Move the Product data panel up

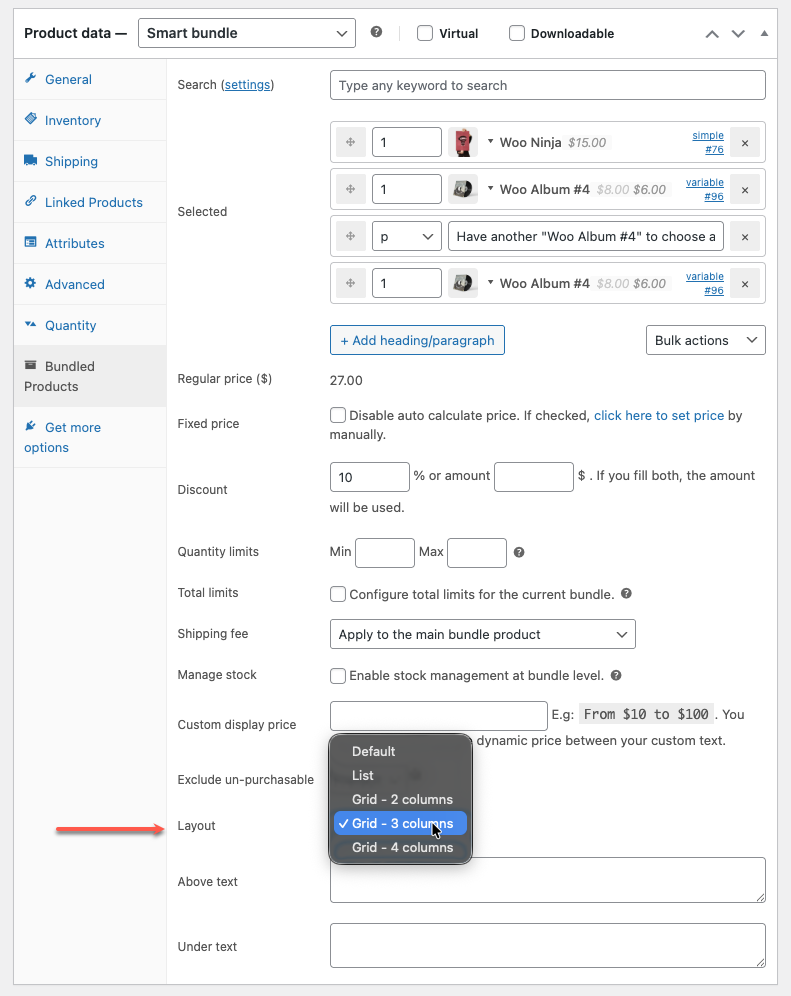pyautogui.click(x=712, y=33)
